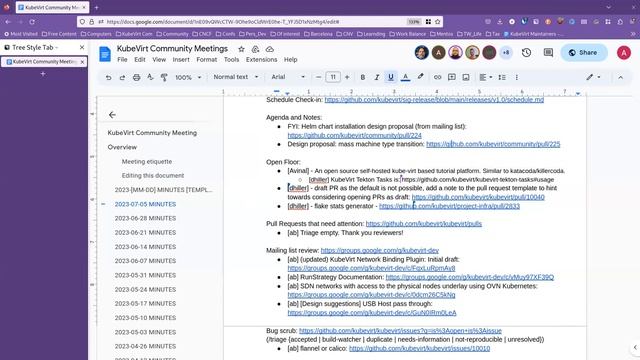Open the File menu
This screenshot has width=640, height=360.
[x=122, y=60]
